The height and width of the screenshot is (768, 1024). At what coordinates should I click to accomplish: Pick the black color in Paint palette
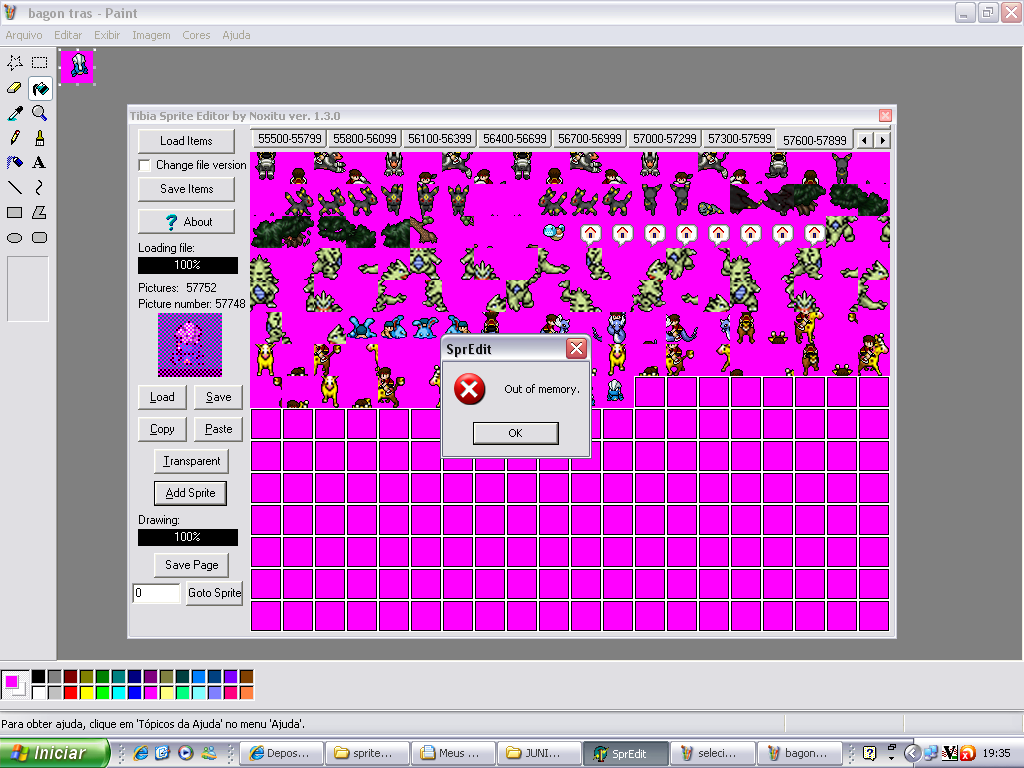click(39, 677)
